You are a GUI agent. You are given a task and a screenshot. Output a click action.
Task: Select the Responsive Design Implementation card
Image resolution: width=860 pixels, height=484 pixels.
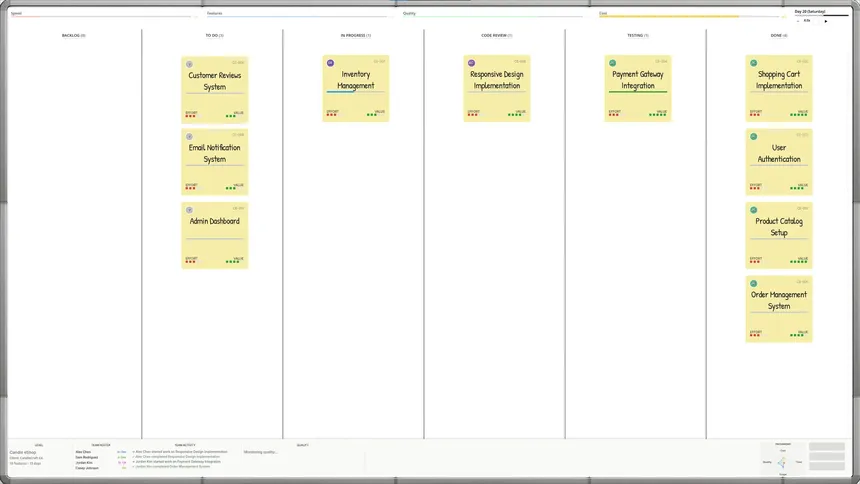coord(496,88)
